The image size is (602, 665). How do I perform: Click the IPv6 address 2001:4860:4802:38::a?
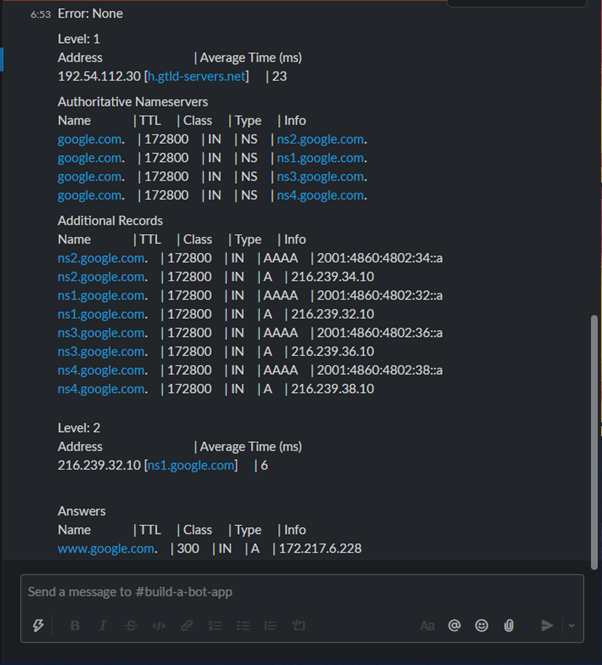point(380,370)
